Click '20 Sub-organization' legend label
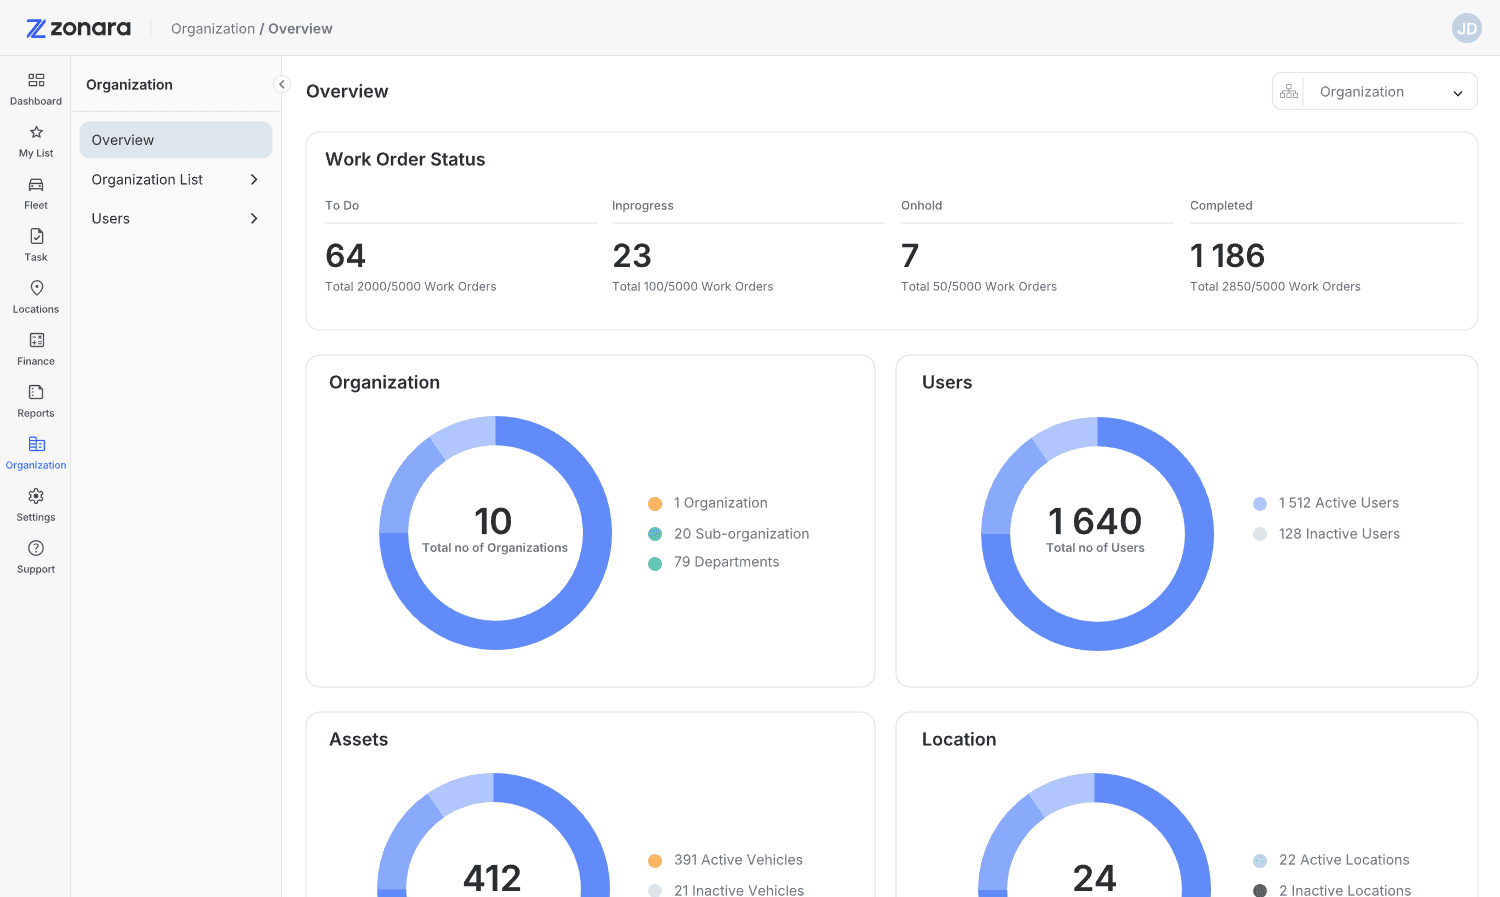This screenshot has width=1500, height=897. pos(742,534)
